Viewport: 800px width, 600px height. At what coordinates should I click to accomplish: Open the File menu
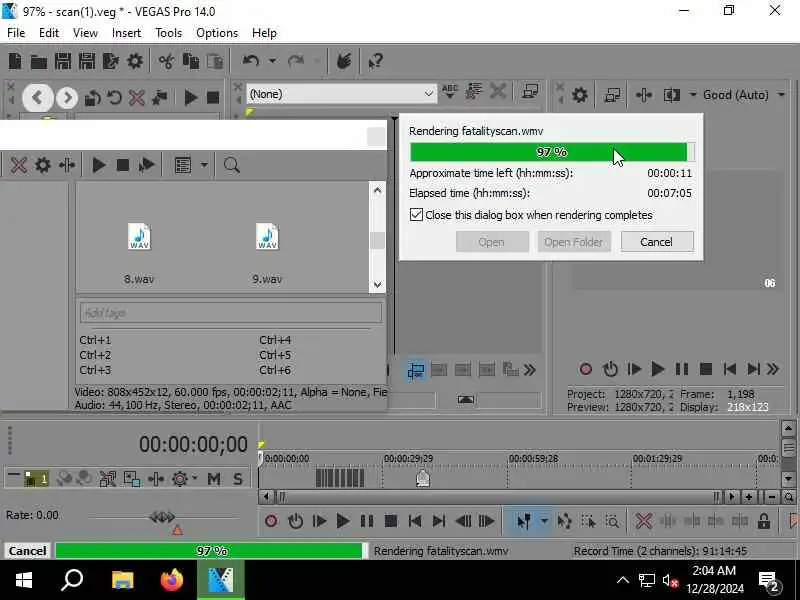click(16, 33)
